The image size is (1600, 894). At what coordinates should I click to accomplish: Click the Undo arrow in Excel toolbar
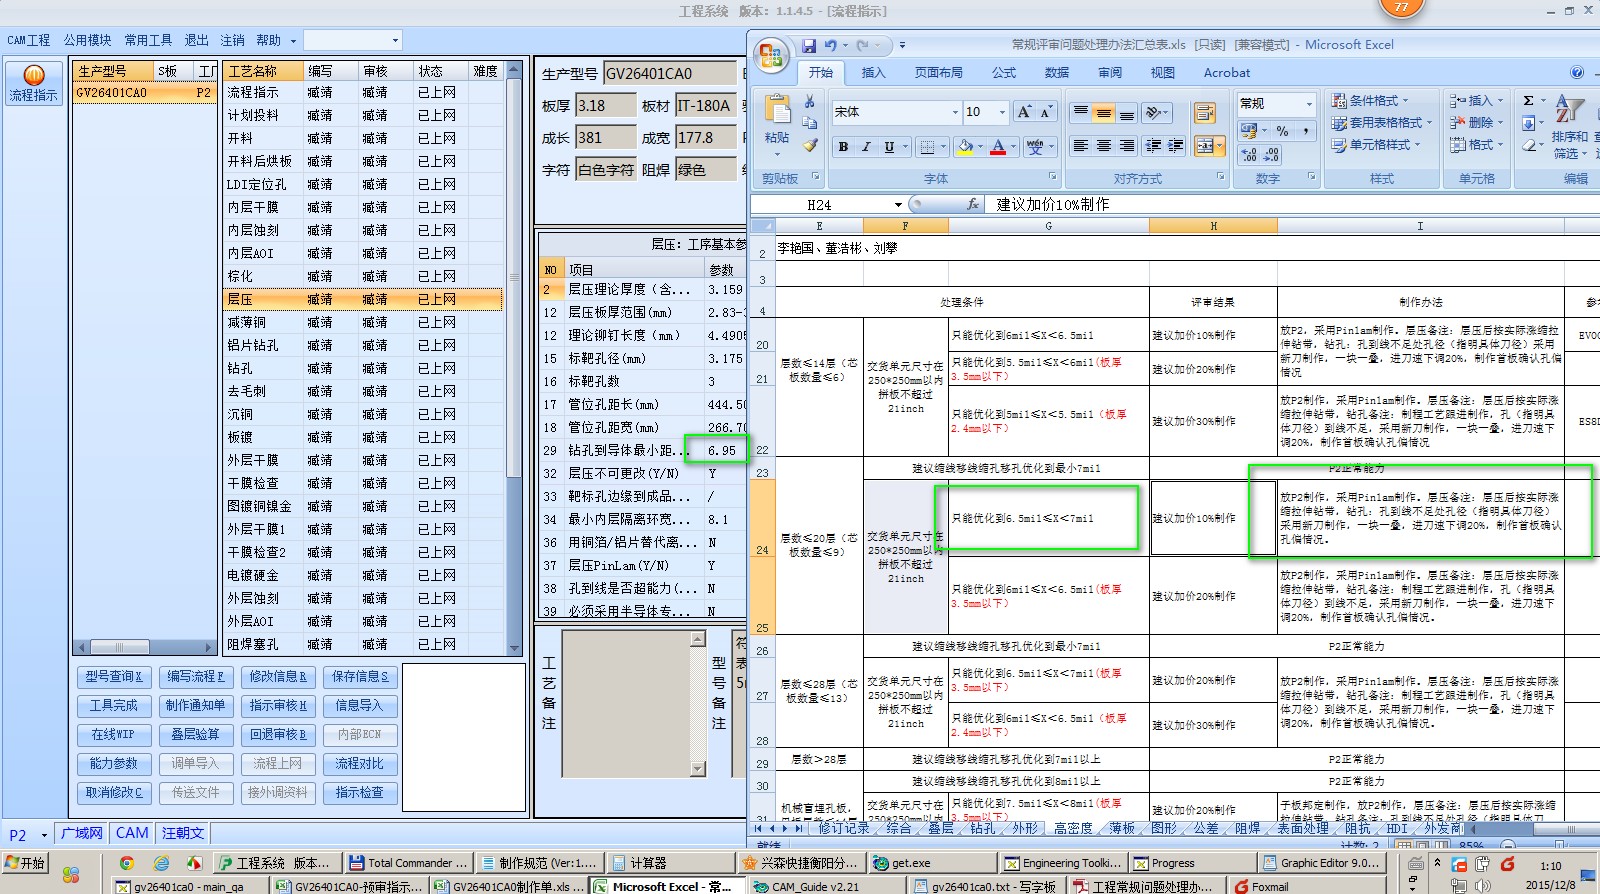click(x=830, y=45)
